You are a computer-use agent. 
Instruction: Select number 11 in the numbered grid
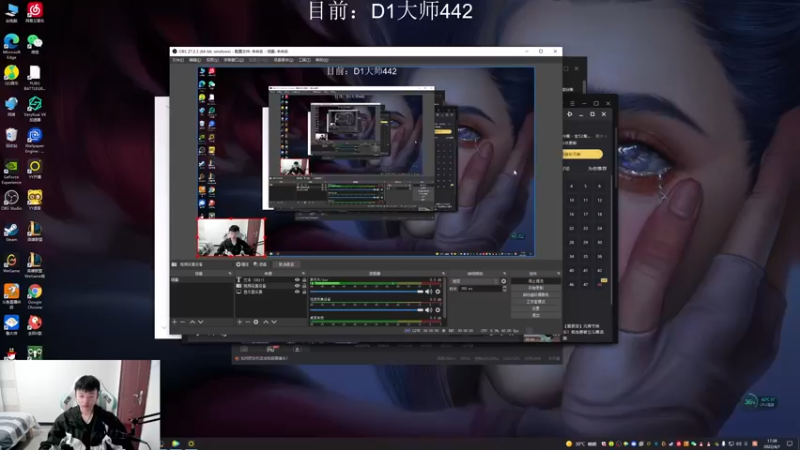coord(586,200)
